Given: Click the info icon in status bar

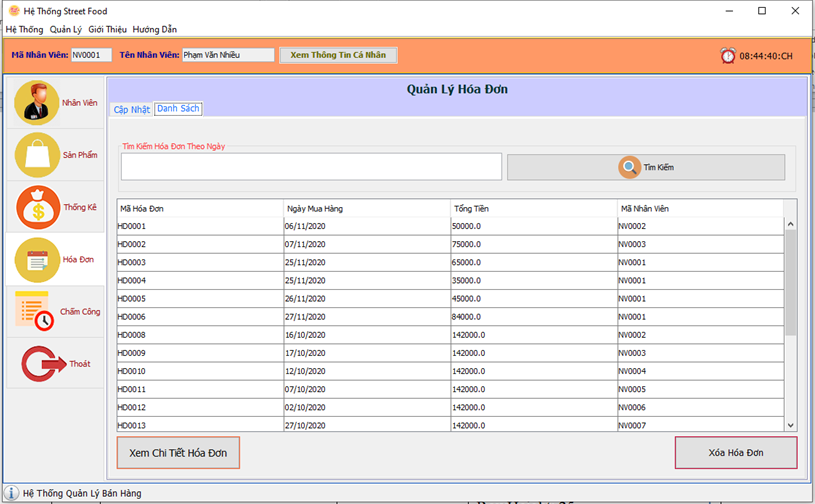Looking at the screenshot, I should point(11,493).
